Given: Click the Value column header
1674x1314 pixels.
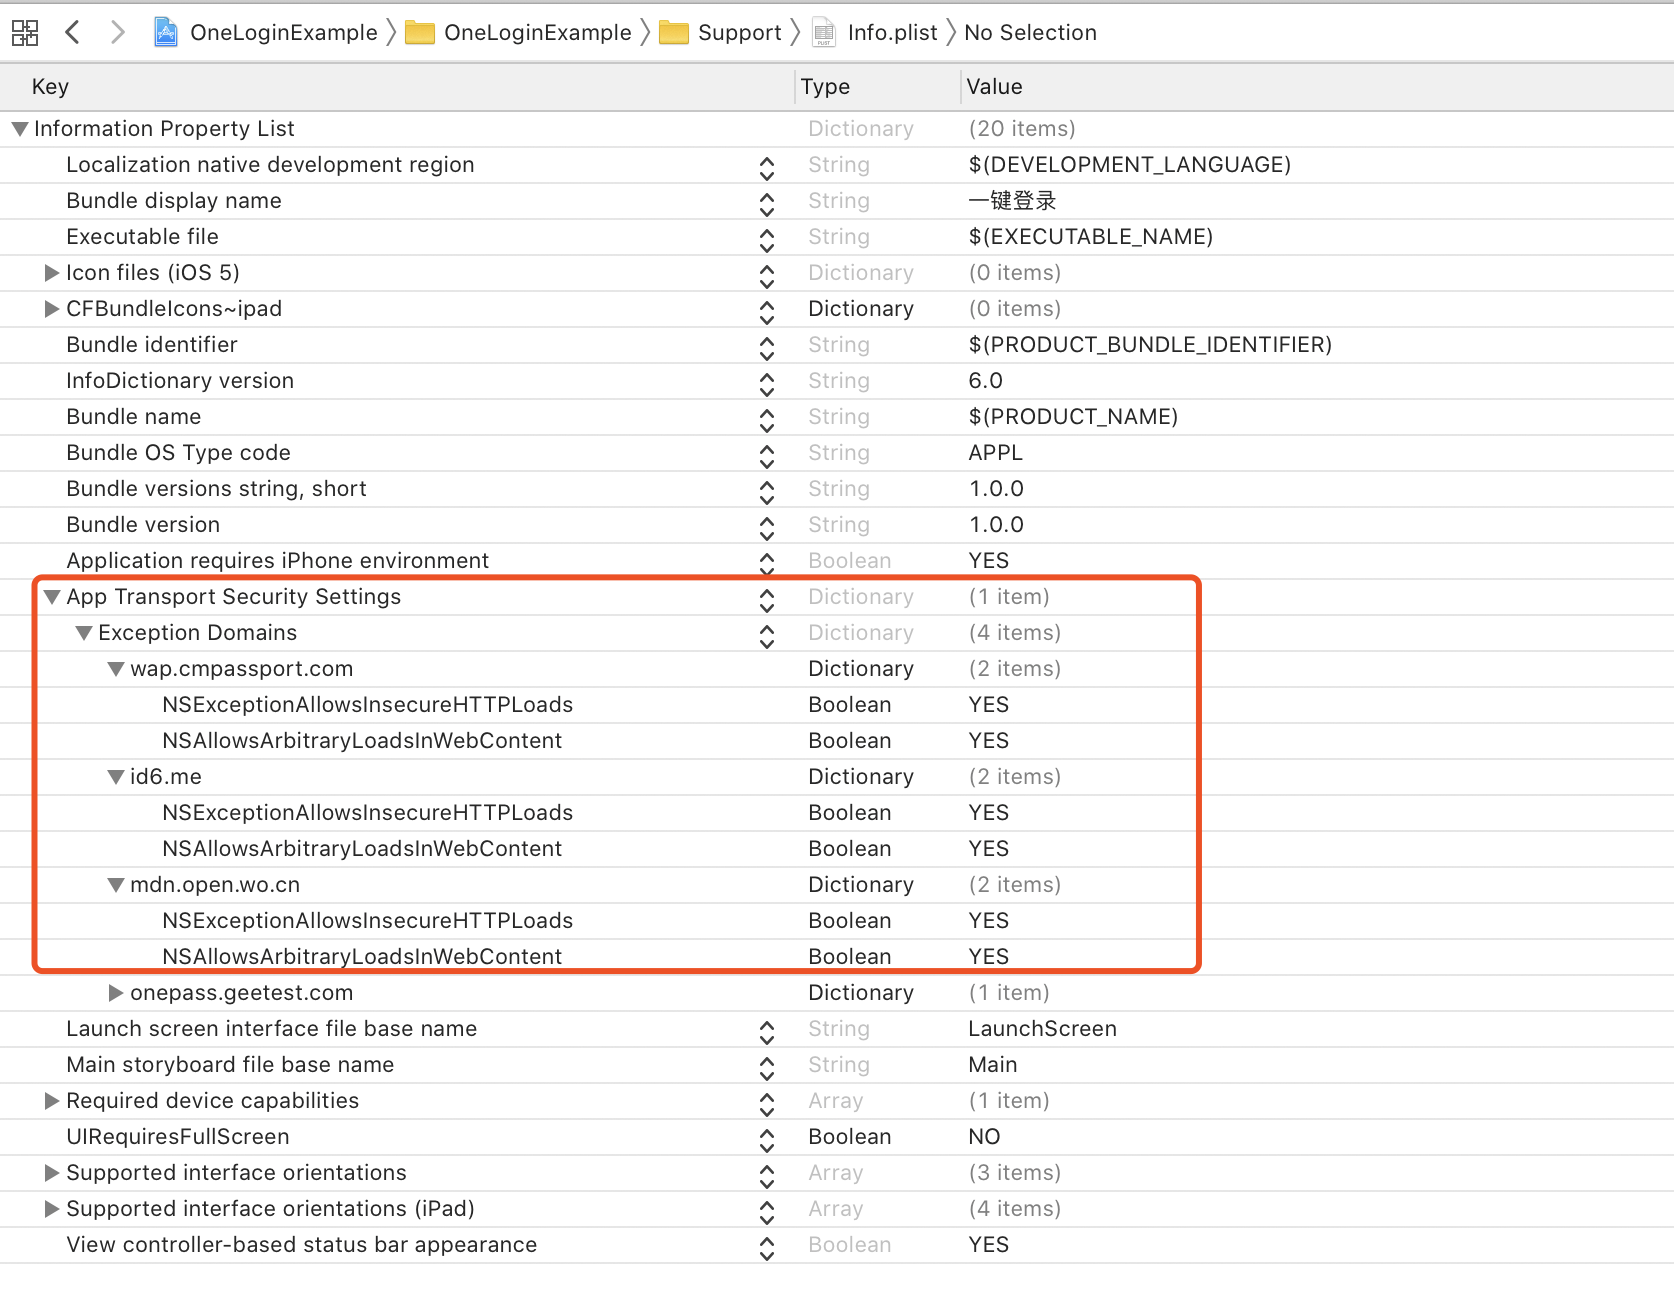Looking at the screenshot, I should [x=994, y=87].
